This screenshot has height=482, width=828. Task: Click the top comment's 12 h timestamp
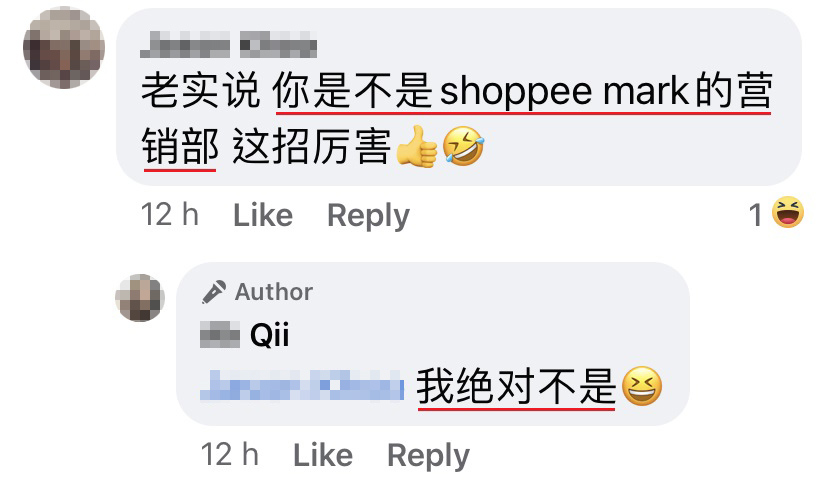coord(170,215)
